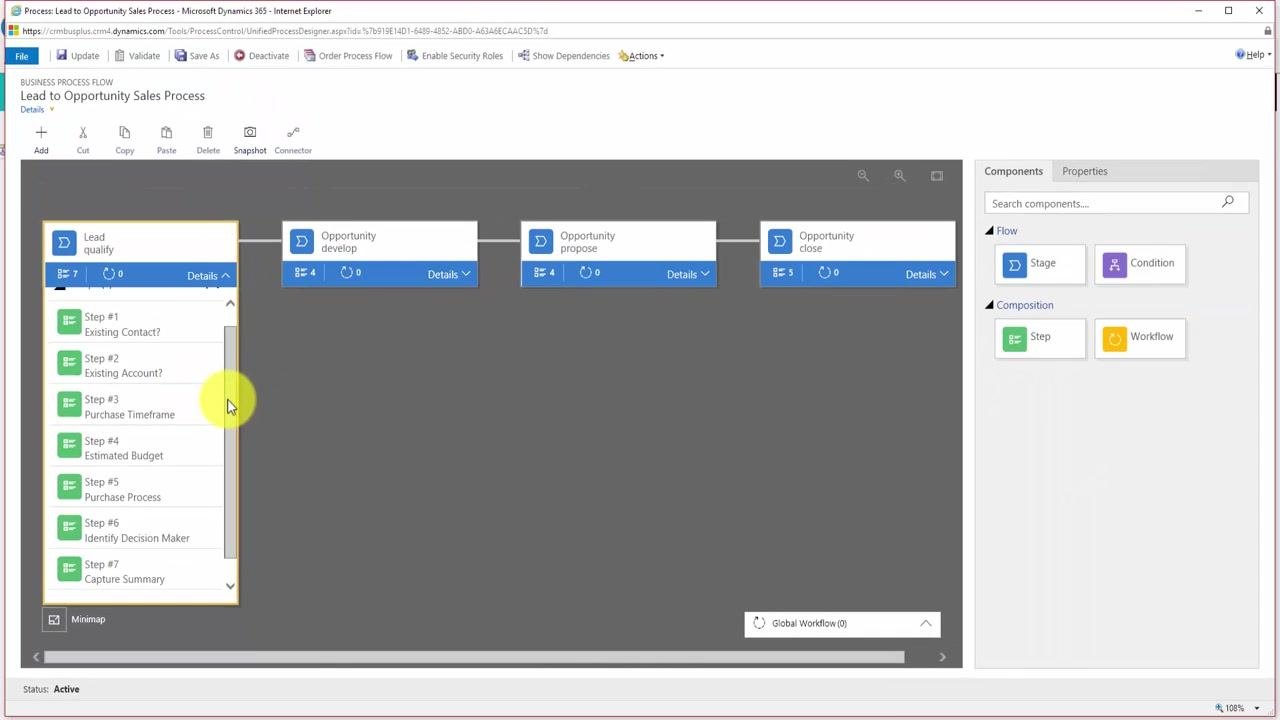Screen dimensions: 1280x720
Task: Select the Workflow composition component
Action: 1140,338
